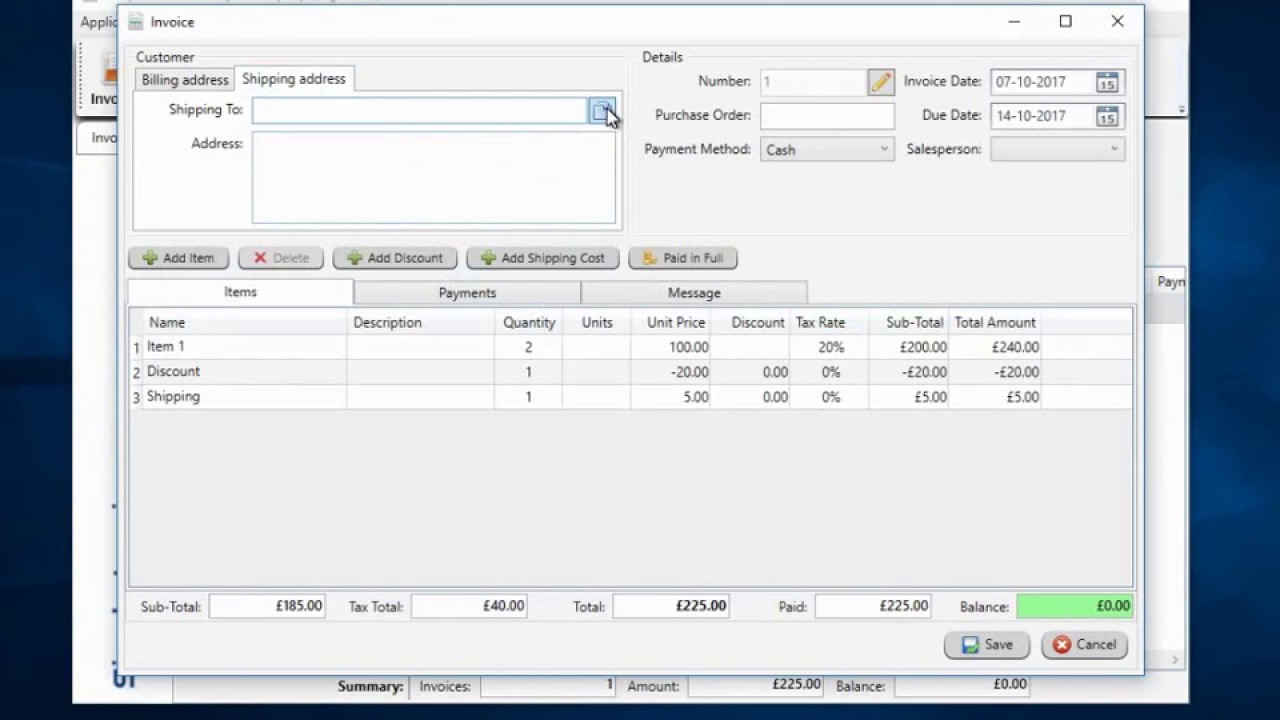Click Add Shipping Cost button
This screenshot has width=1280, height=720.
543,258
